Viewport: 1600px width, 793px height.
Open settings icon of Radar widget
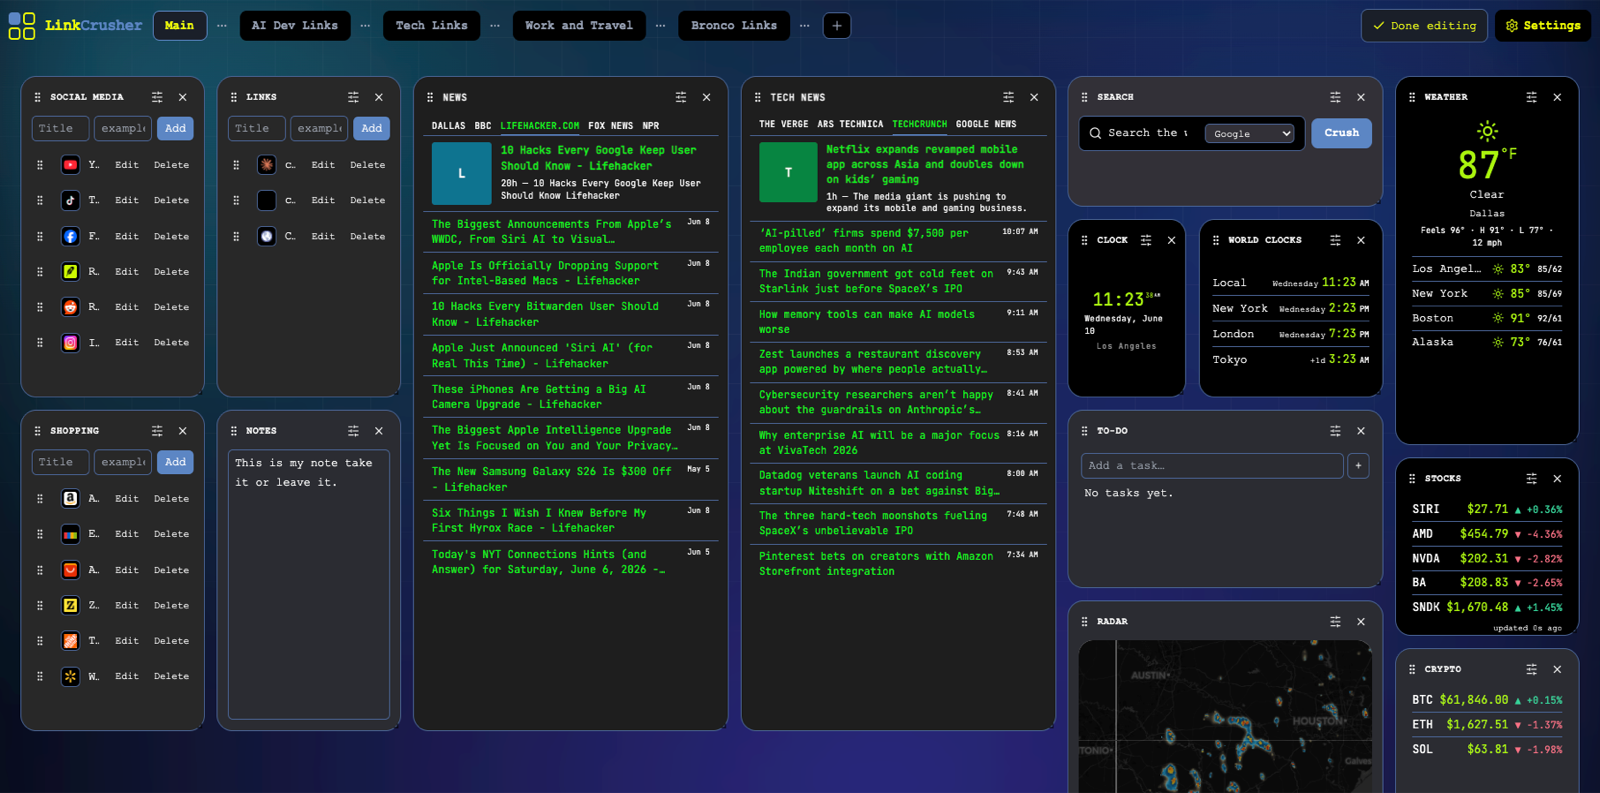1335,621
